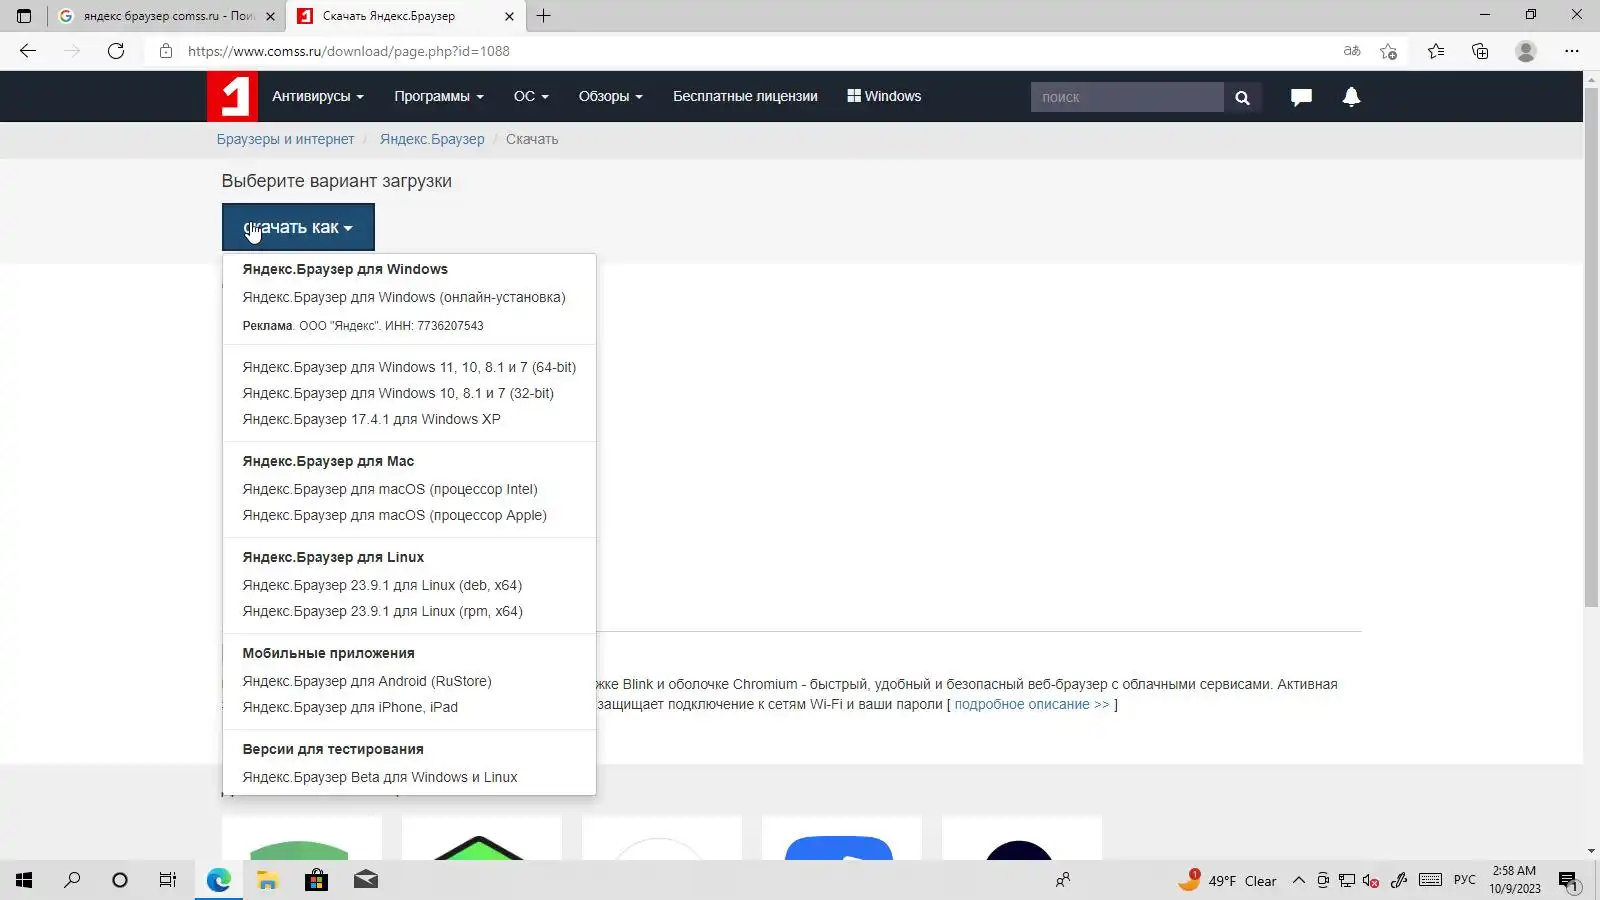
Task: Expand the Обзоры menu
Action: click(610, 96)
